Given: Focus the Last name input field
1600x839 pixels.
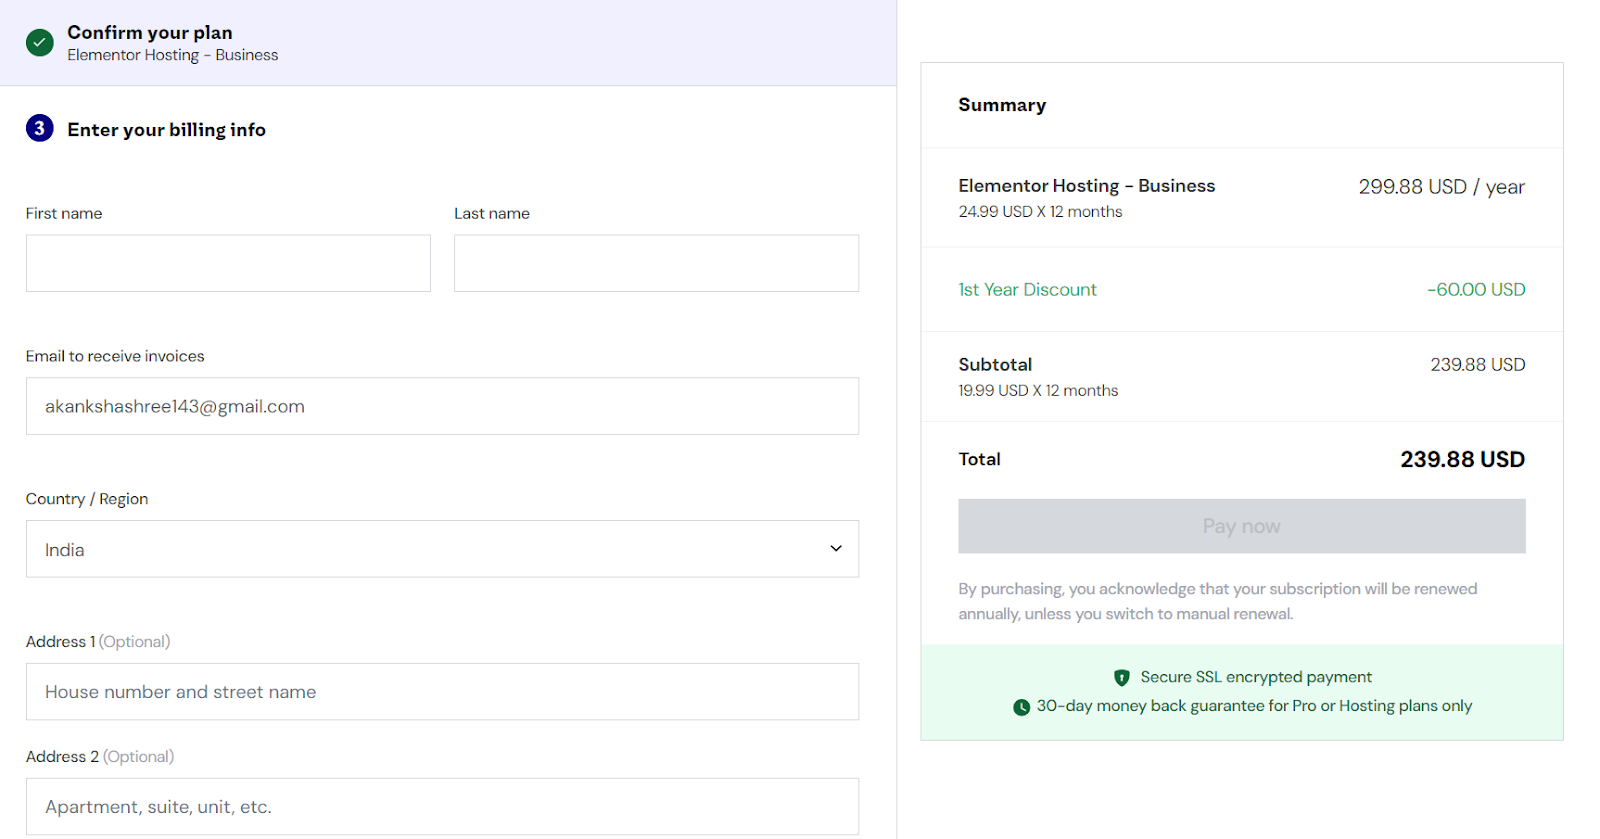Looking at the screenshot, I should 656,263.
